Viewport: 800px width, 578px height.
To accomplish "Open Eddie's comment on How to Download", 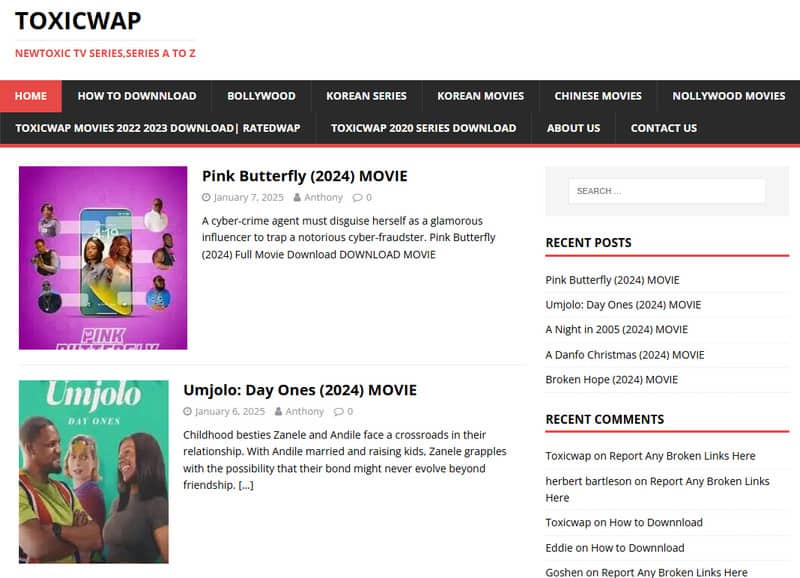I will [637, 547].
